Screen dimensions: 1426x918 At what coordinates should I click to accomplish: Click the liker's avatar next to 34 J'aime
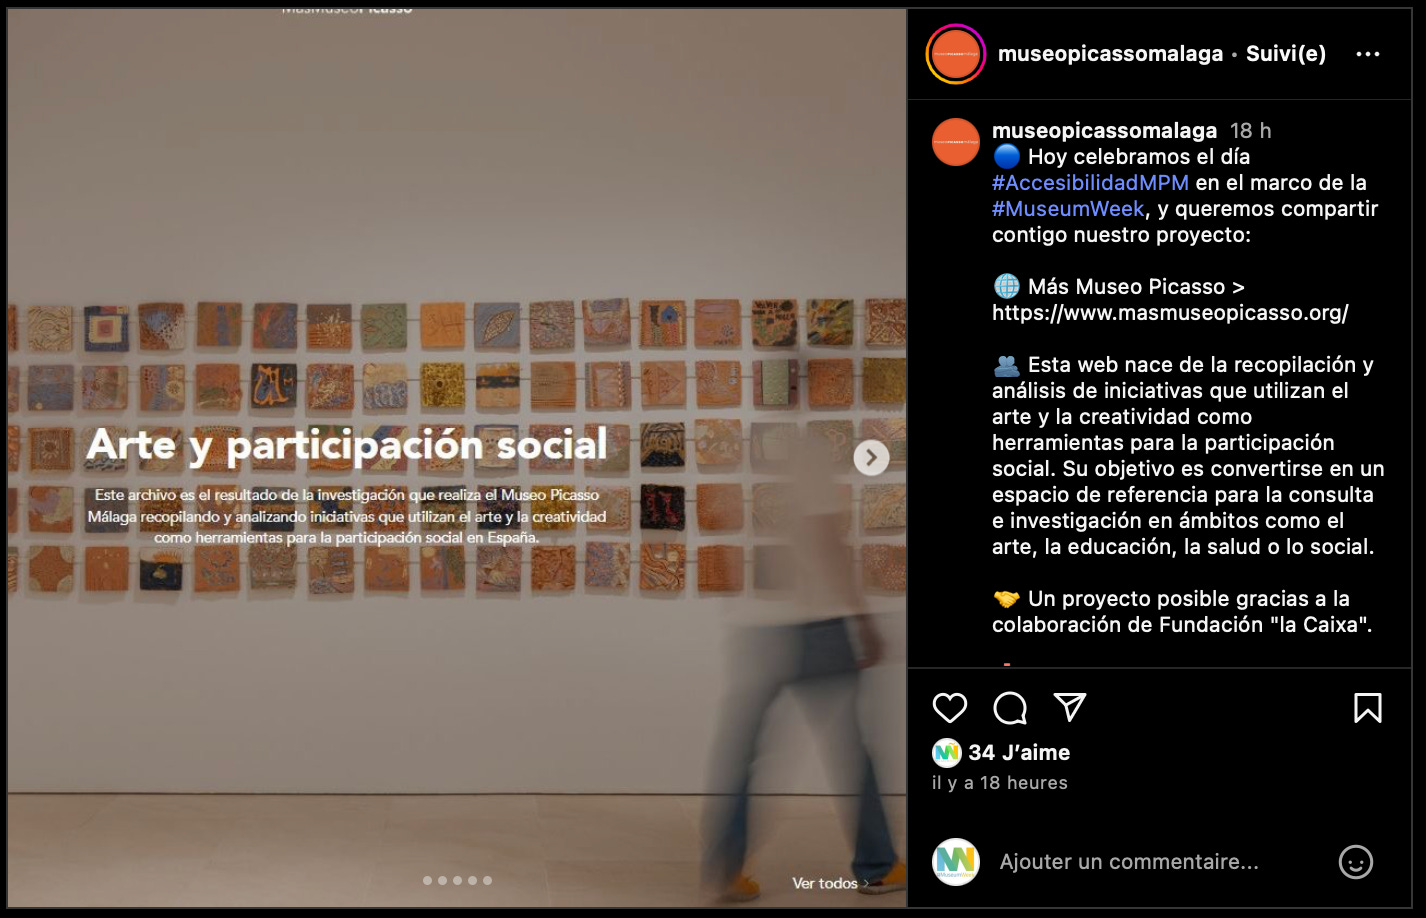click(x=946, y=752)
